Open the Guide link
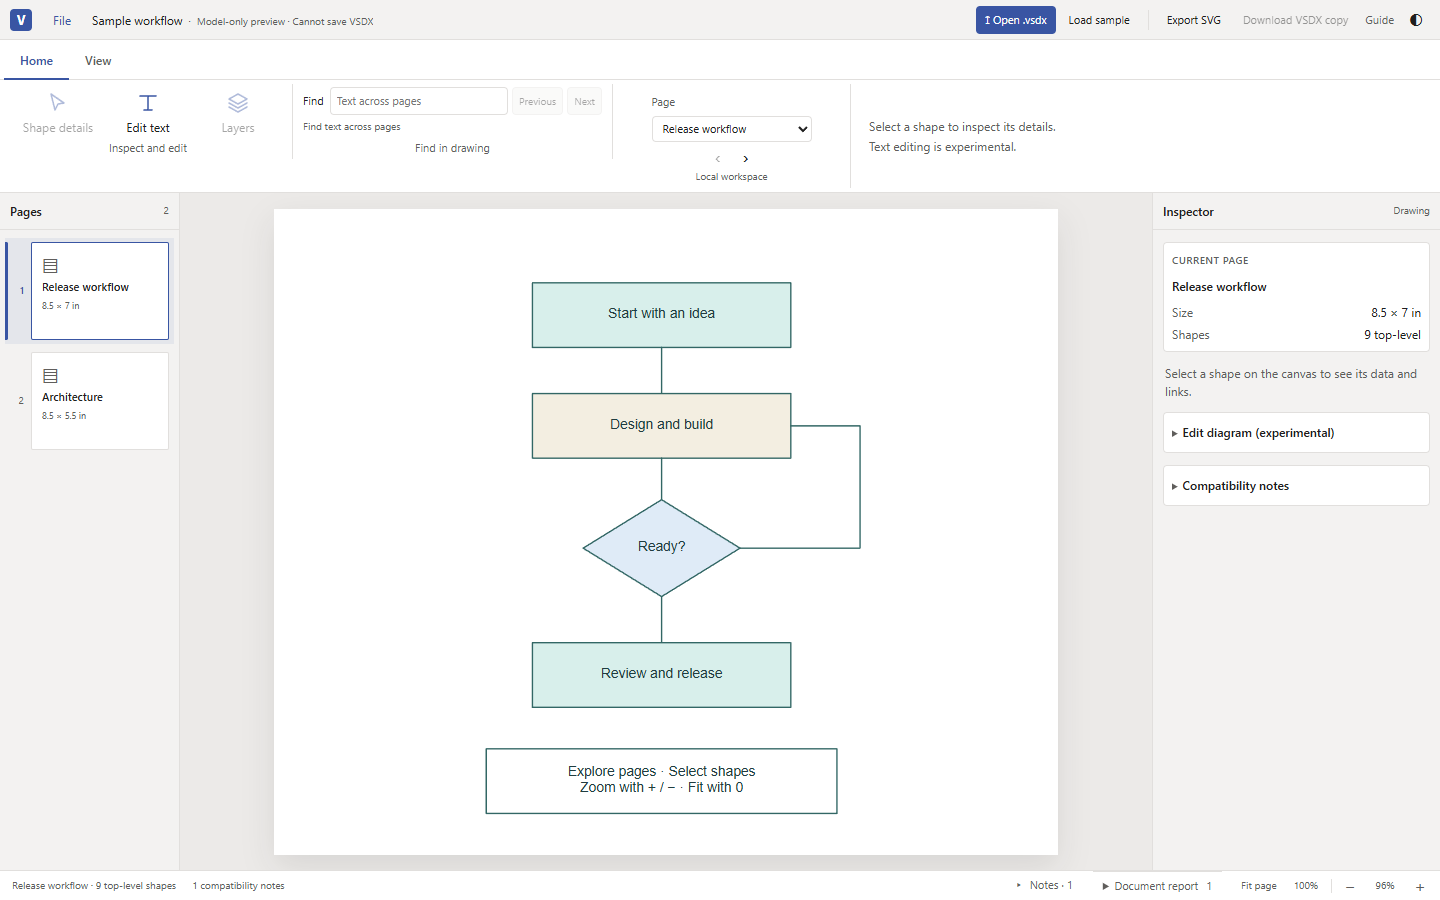The image size is (1440, 900). (x=1379, y=20)
